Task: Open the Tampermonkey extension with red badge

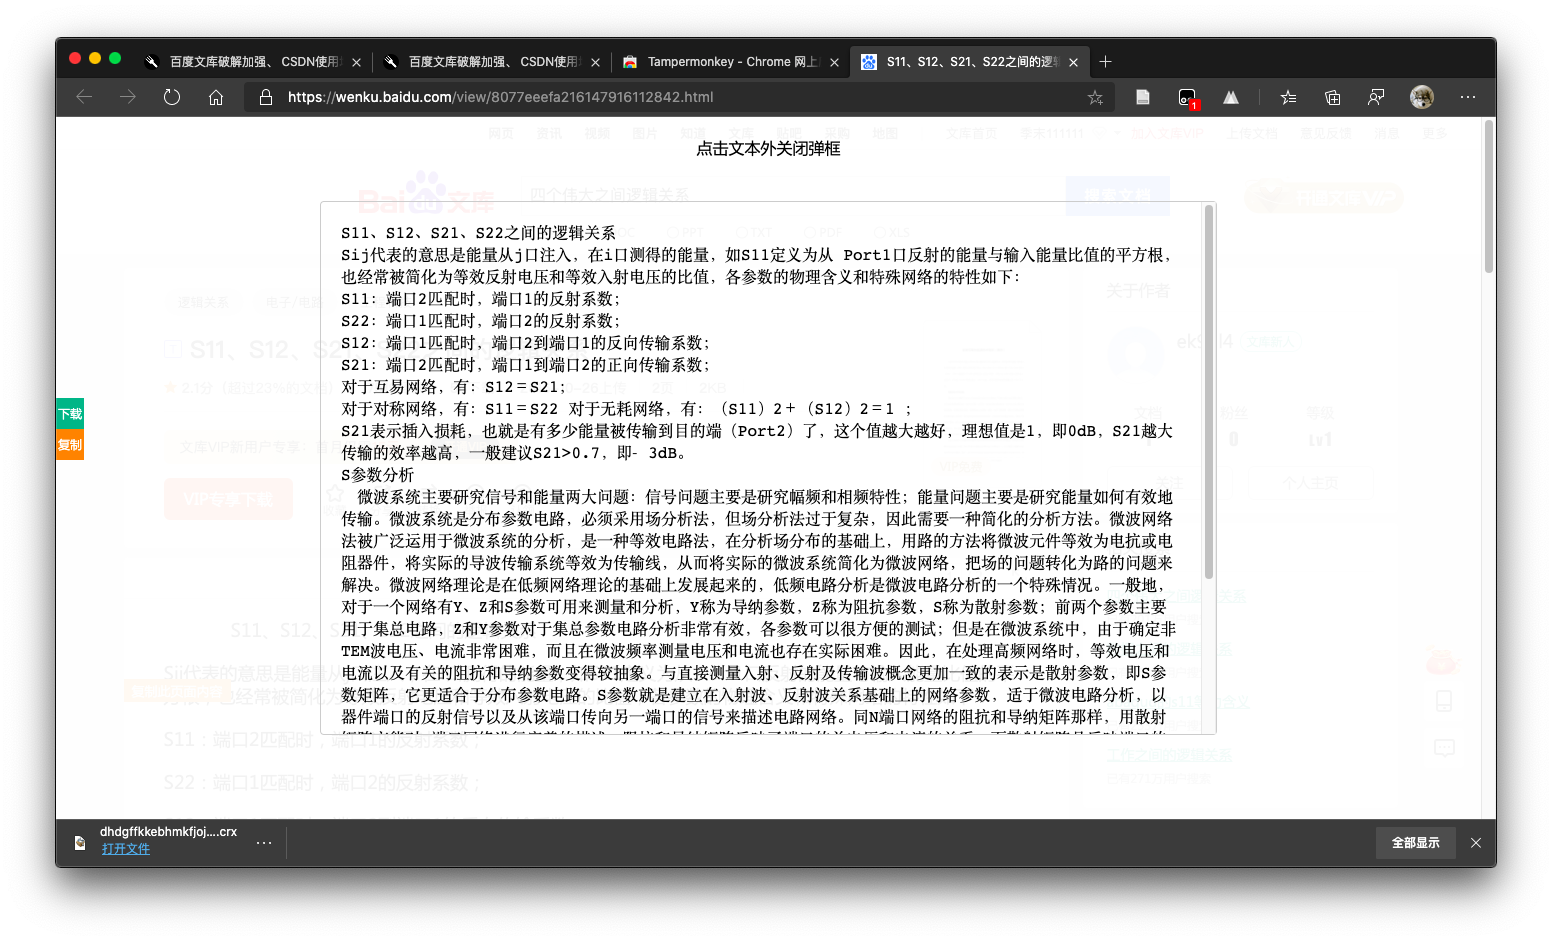Action: pos(1187,98)
